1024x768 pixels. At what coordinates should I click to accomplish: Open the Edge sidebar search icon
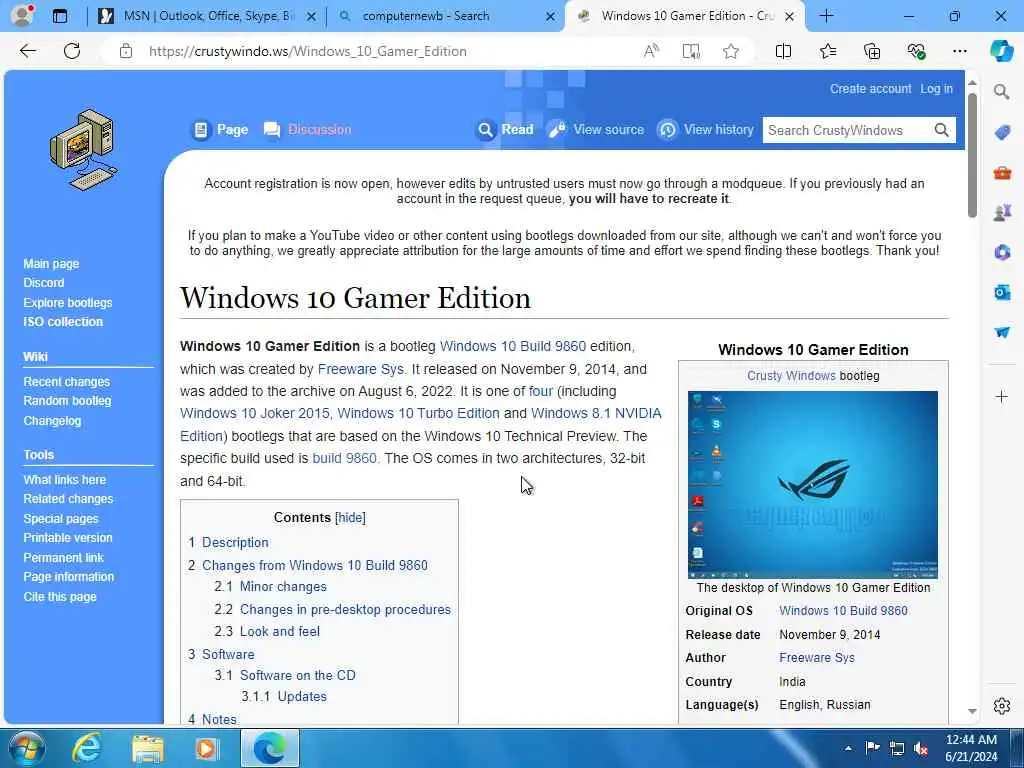[1001, 91]
